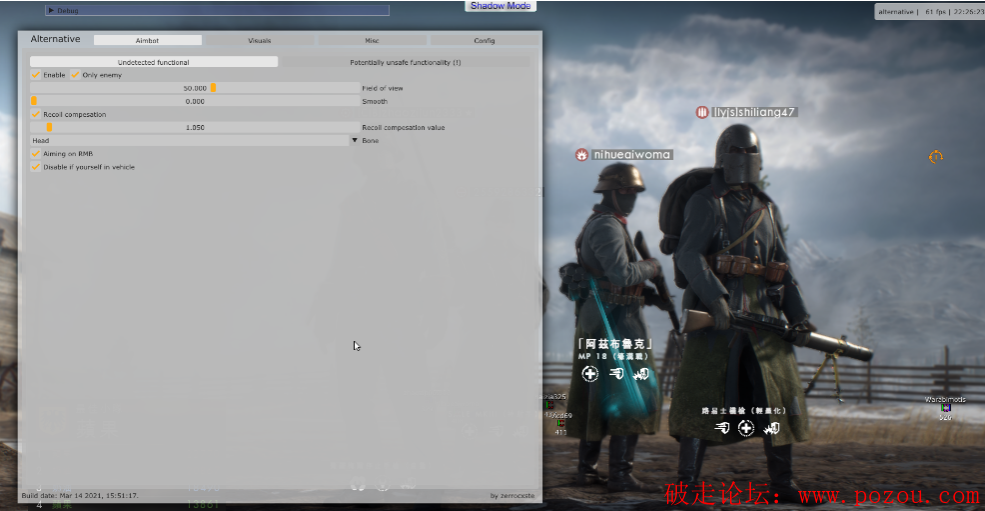
Task: Select the grenade burst icon under MP 18
Action: pos(641,375)
